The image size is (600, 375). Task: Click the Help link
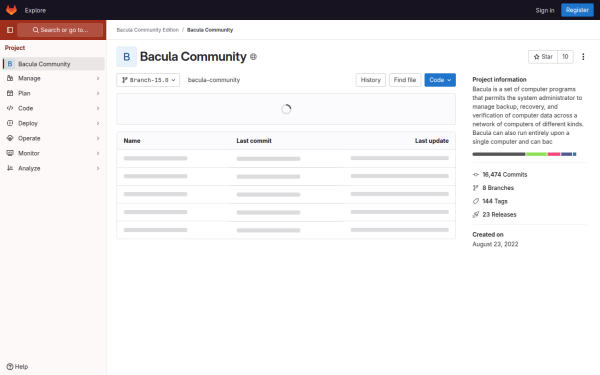coord(17,367)
